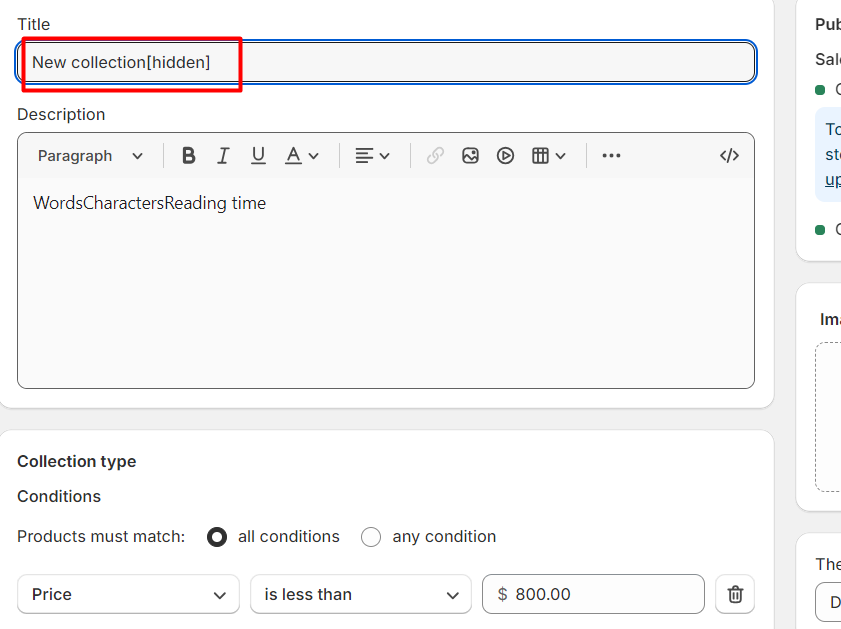Toggle underline formatting

(x=258, y=156)
